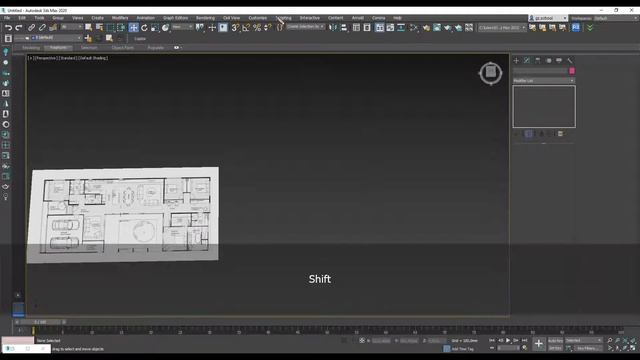
Task: Open the named selection sets dropdown
Action: click(x=305, y=27)
